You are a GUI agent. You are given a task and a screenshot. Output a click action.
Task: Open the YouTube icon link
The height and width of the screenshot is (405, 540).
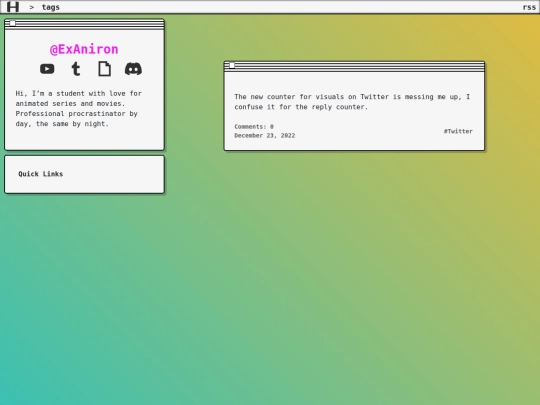click(47, 69)
